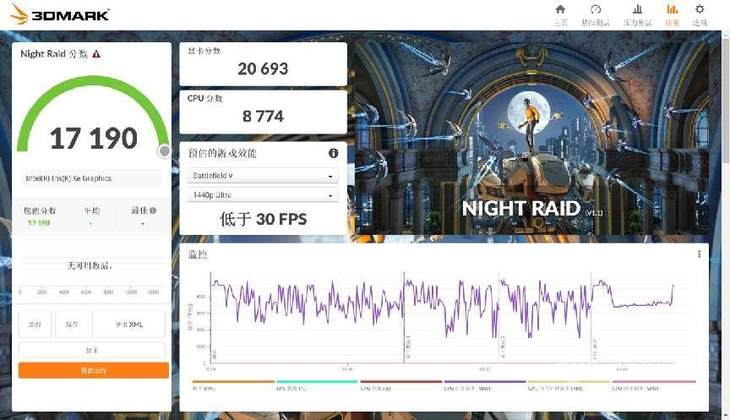This screenshot has height=420, width=730.
Task: Click the orange compare online button
Action: click(x=94, y=371)
